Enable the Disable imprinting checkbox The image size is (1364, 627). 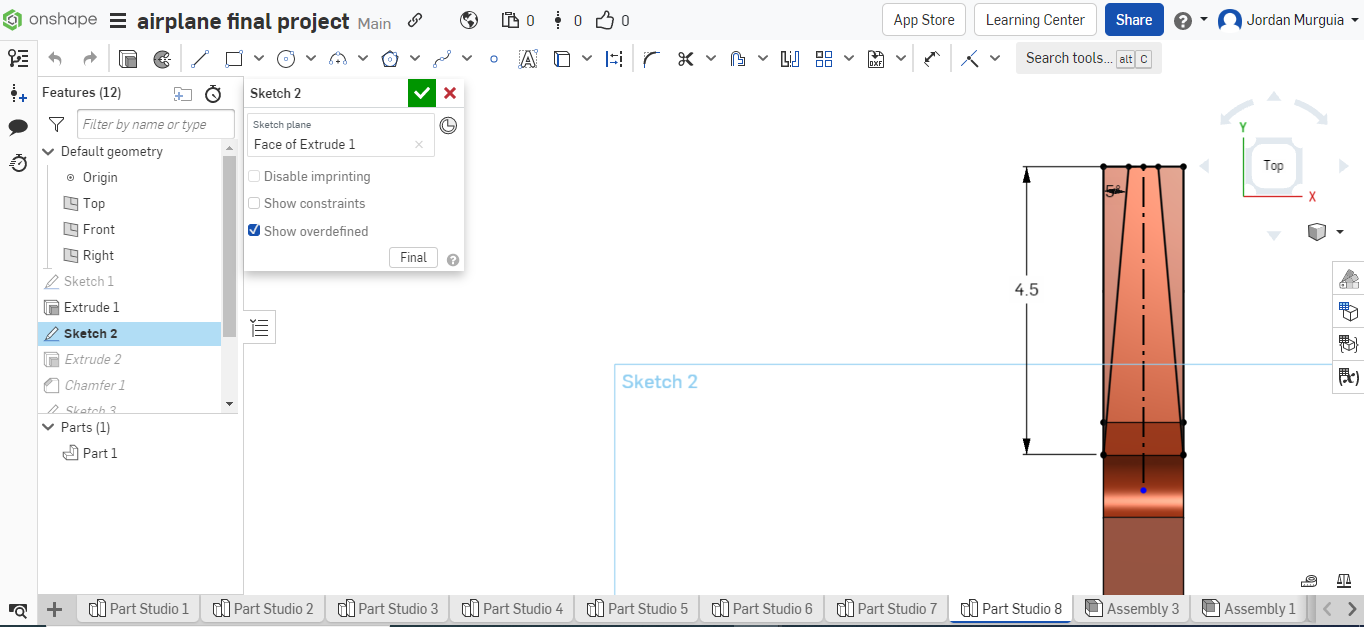253,176
